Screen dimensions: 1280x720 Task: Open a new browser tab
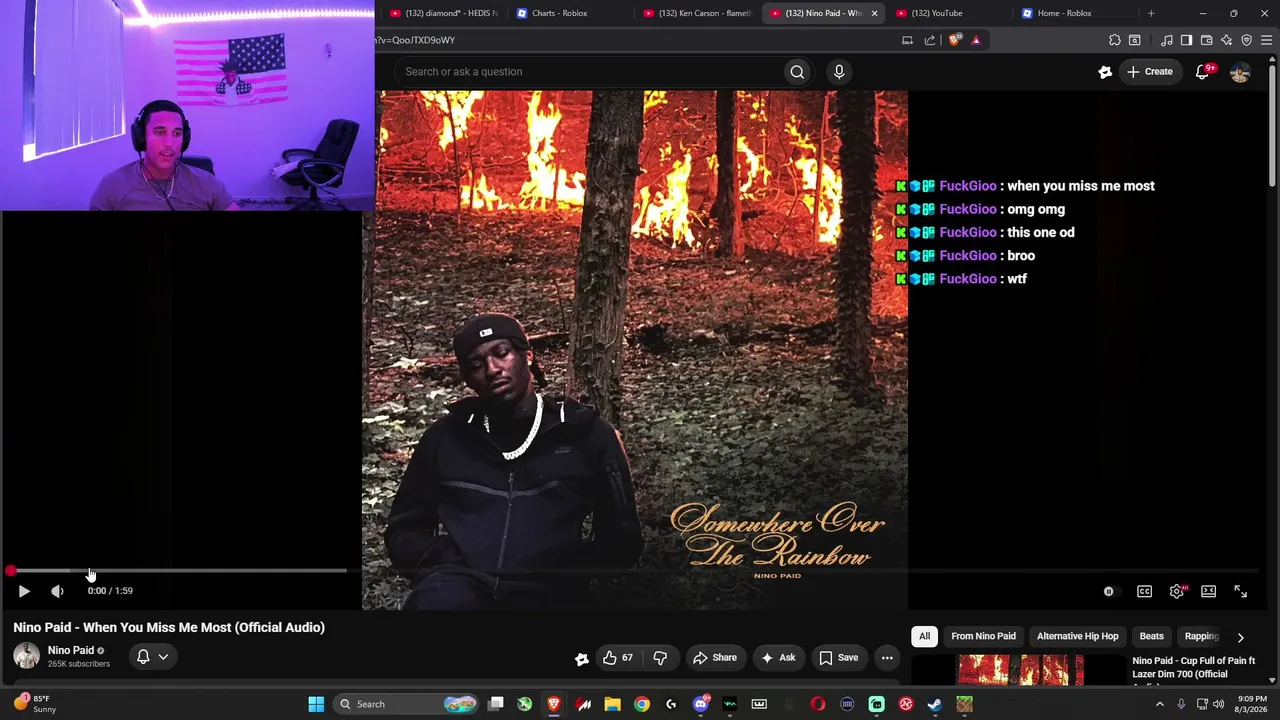(1151, 13)
